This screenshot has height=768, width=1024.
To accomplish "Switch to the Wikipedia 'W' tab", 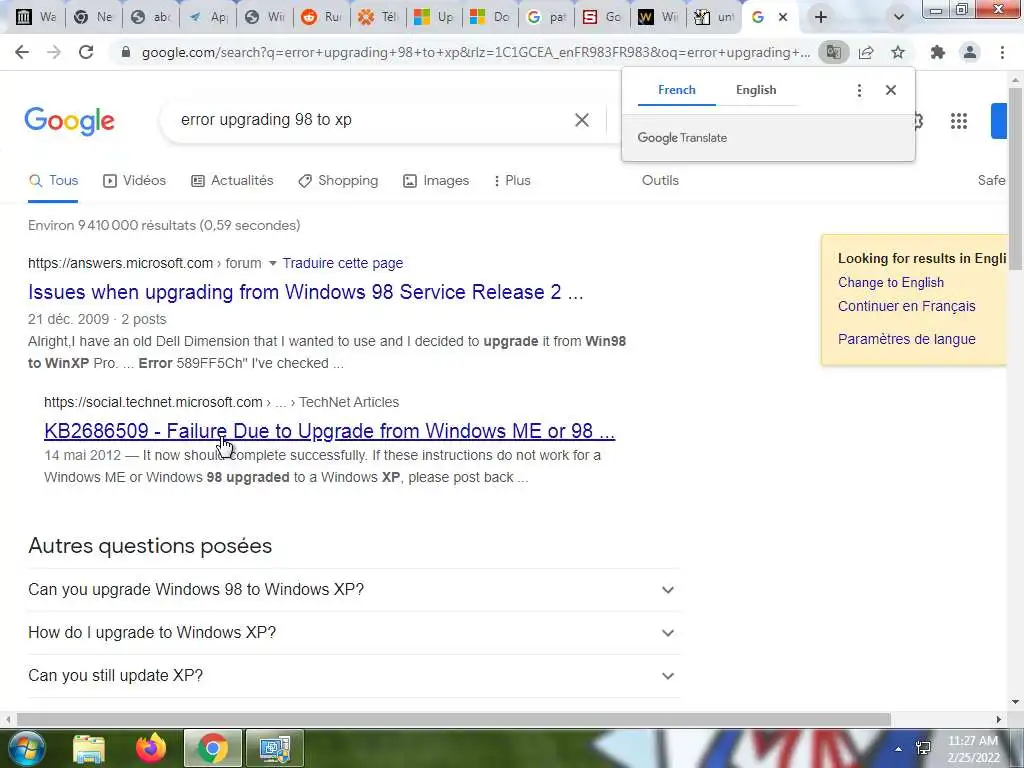I will tap(657, 18).
